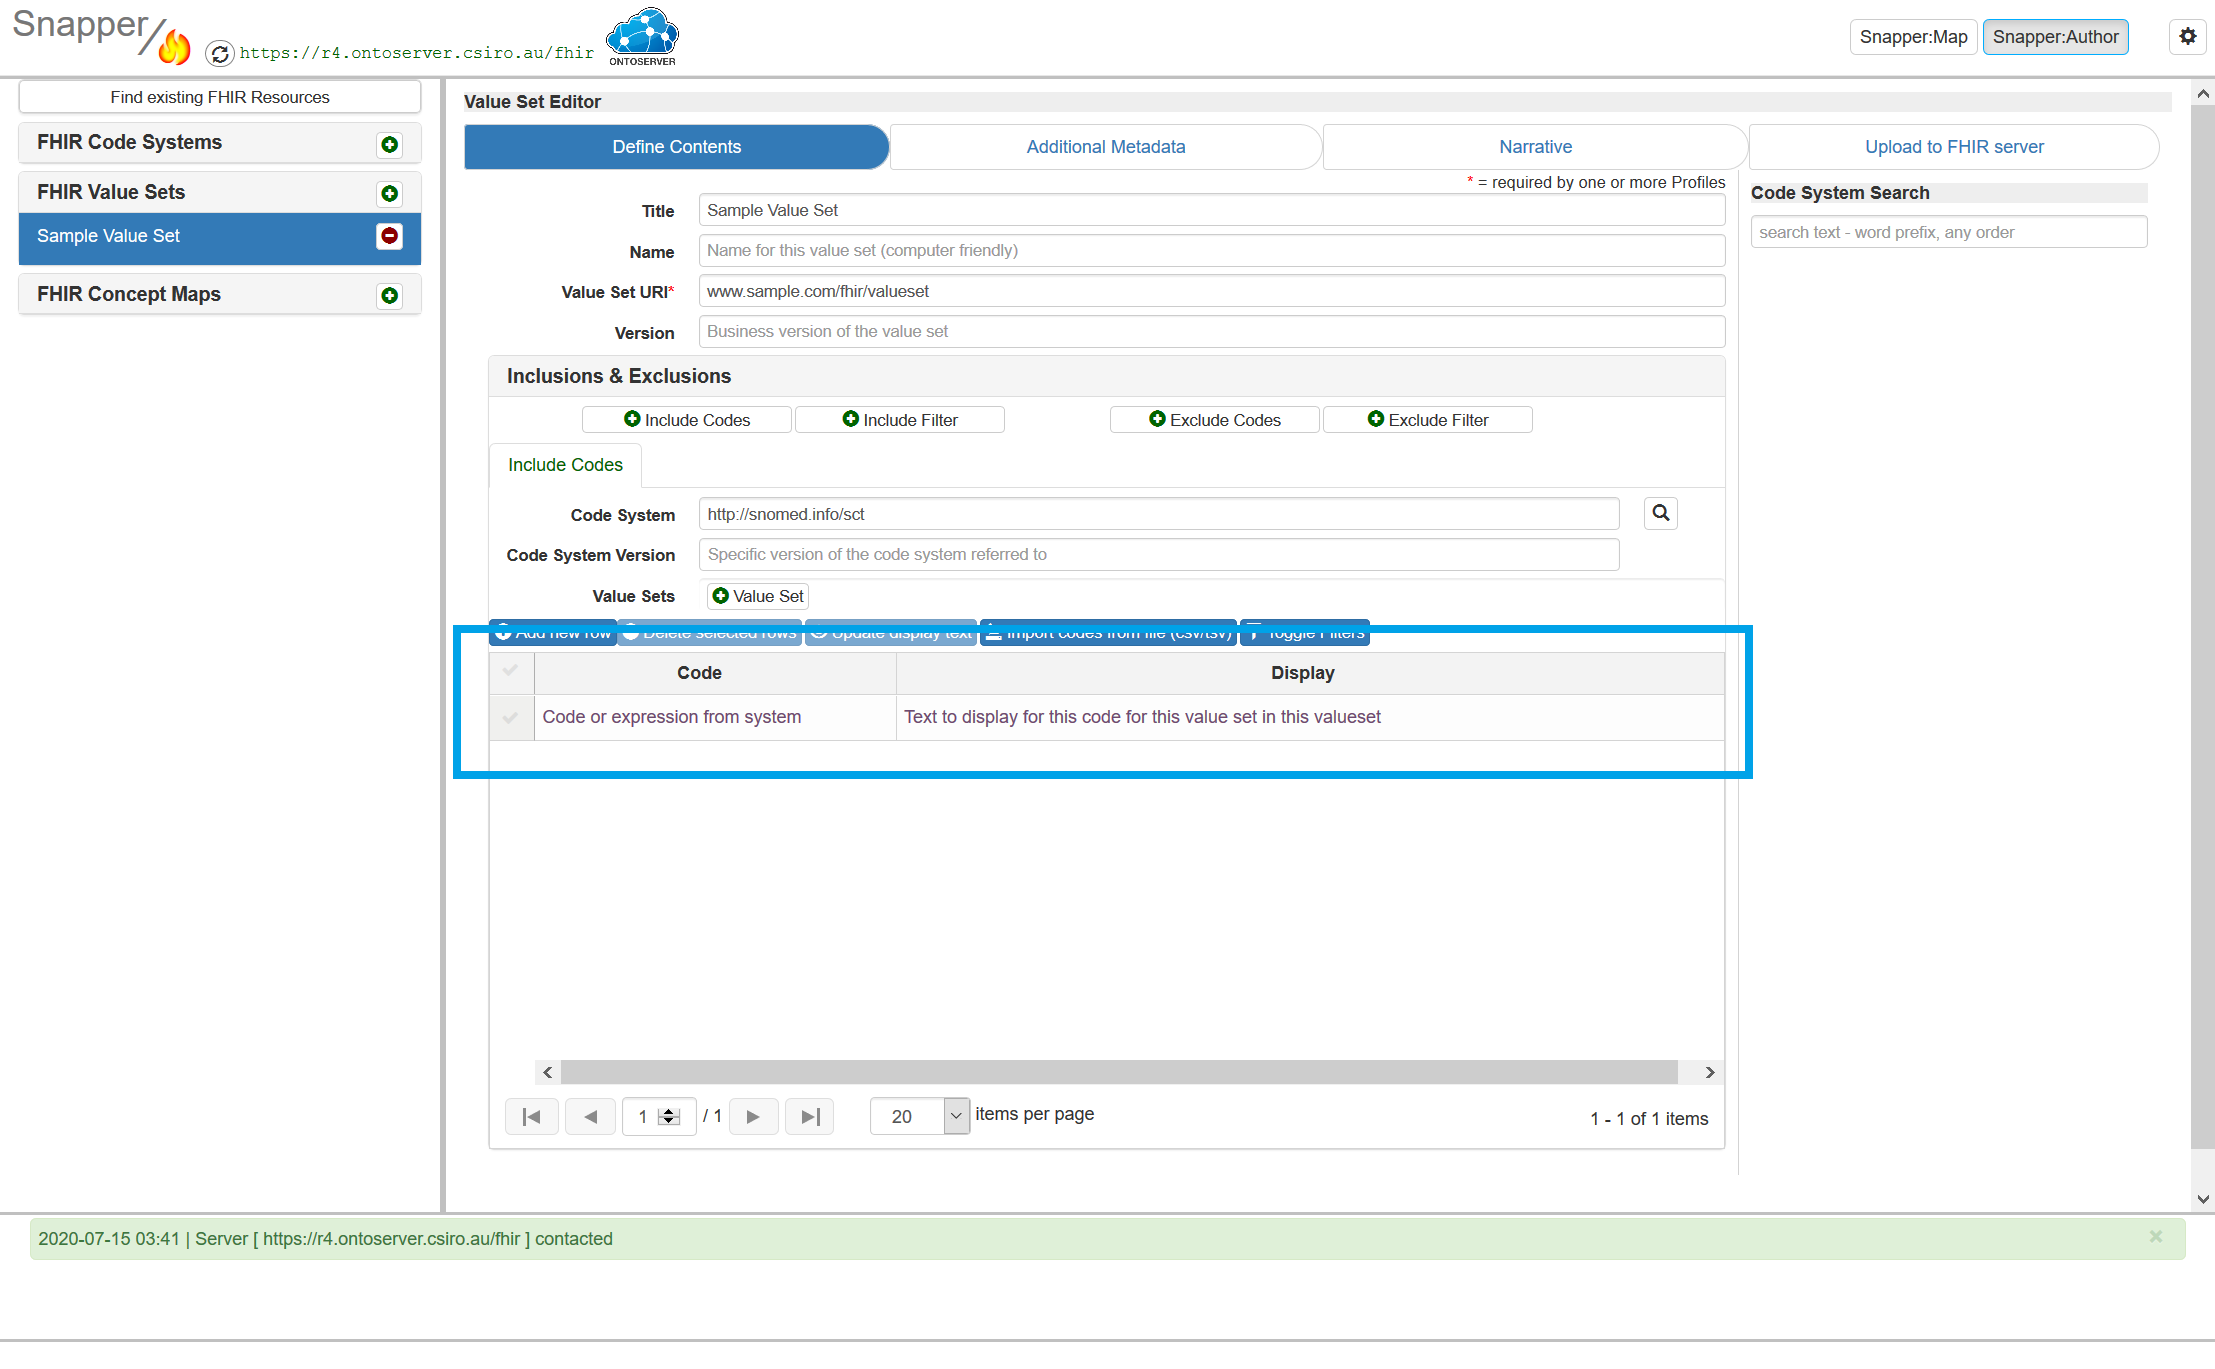Click the page scroll down arrow
The height and width of the screenshot is (1369, 2215).
click(2202, 1198)
